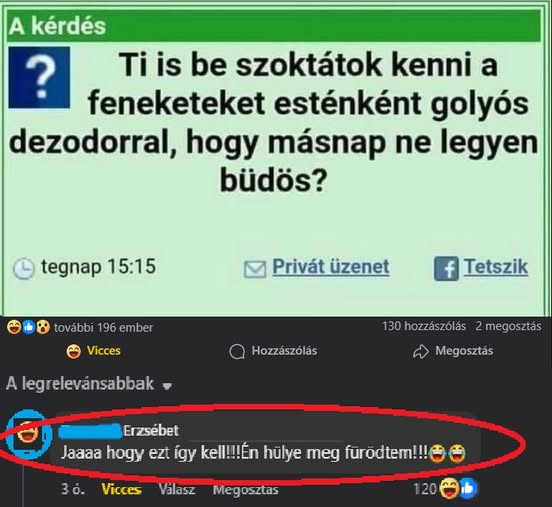The height and width of the screenshot is (507, 552).
Task: Click the commenter's profile avatar
Action: click(29, 434)
